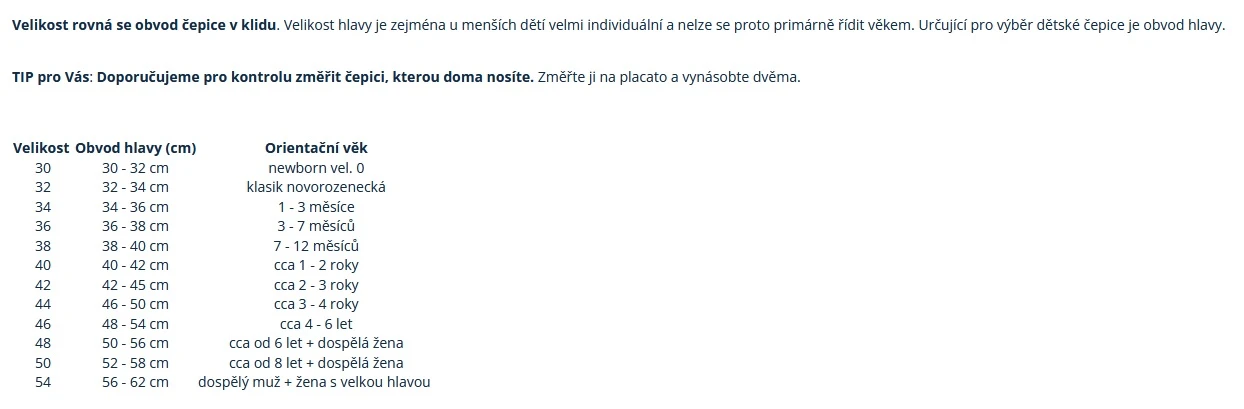The height and width of the screenshot is (409, 1244).
Task: Click the 'Obvod hlavy (cm)' column header
Action: point(135,148)
